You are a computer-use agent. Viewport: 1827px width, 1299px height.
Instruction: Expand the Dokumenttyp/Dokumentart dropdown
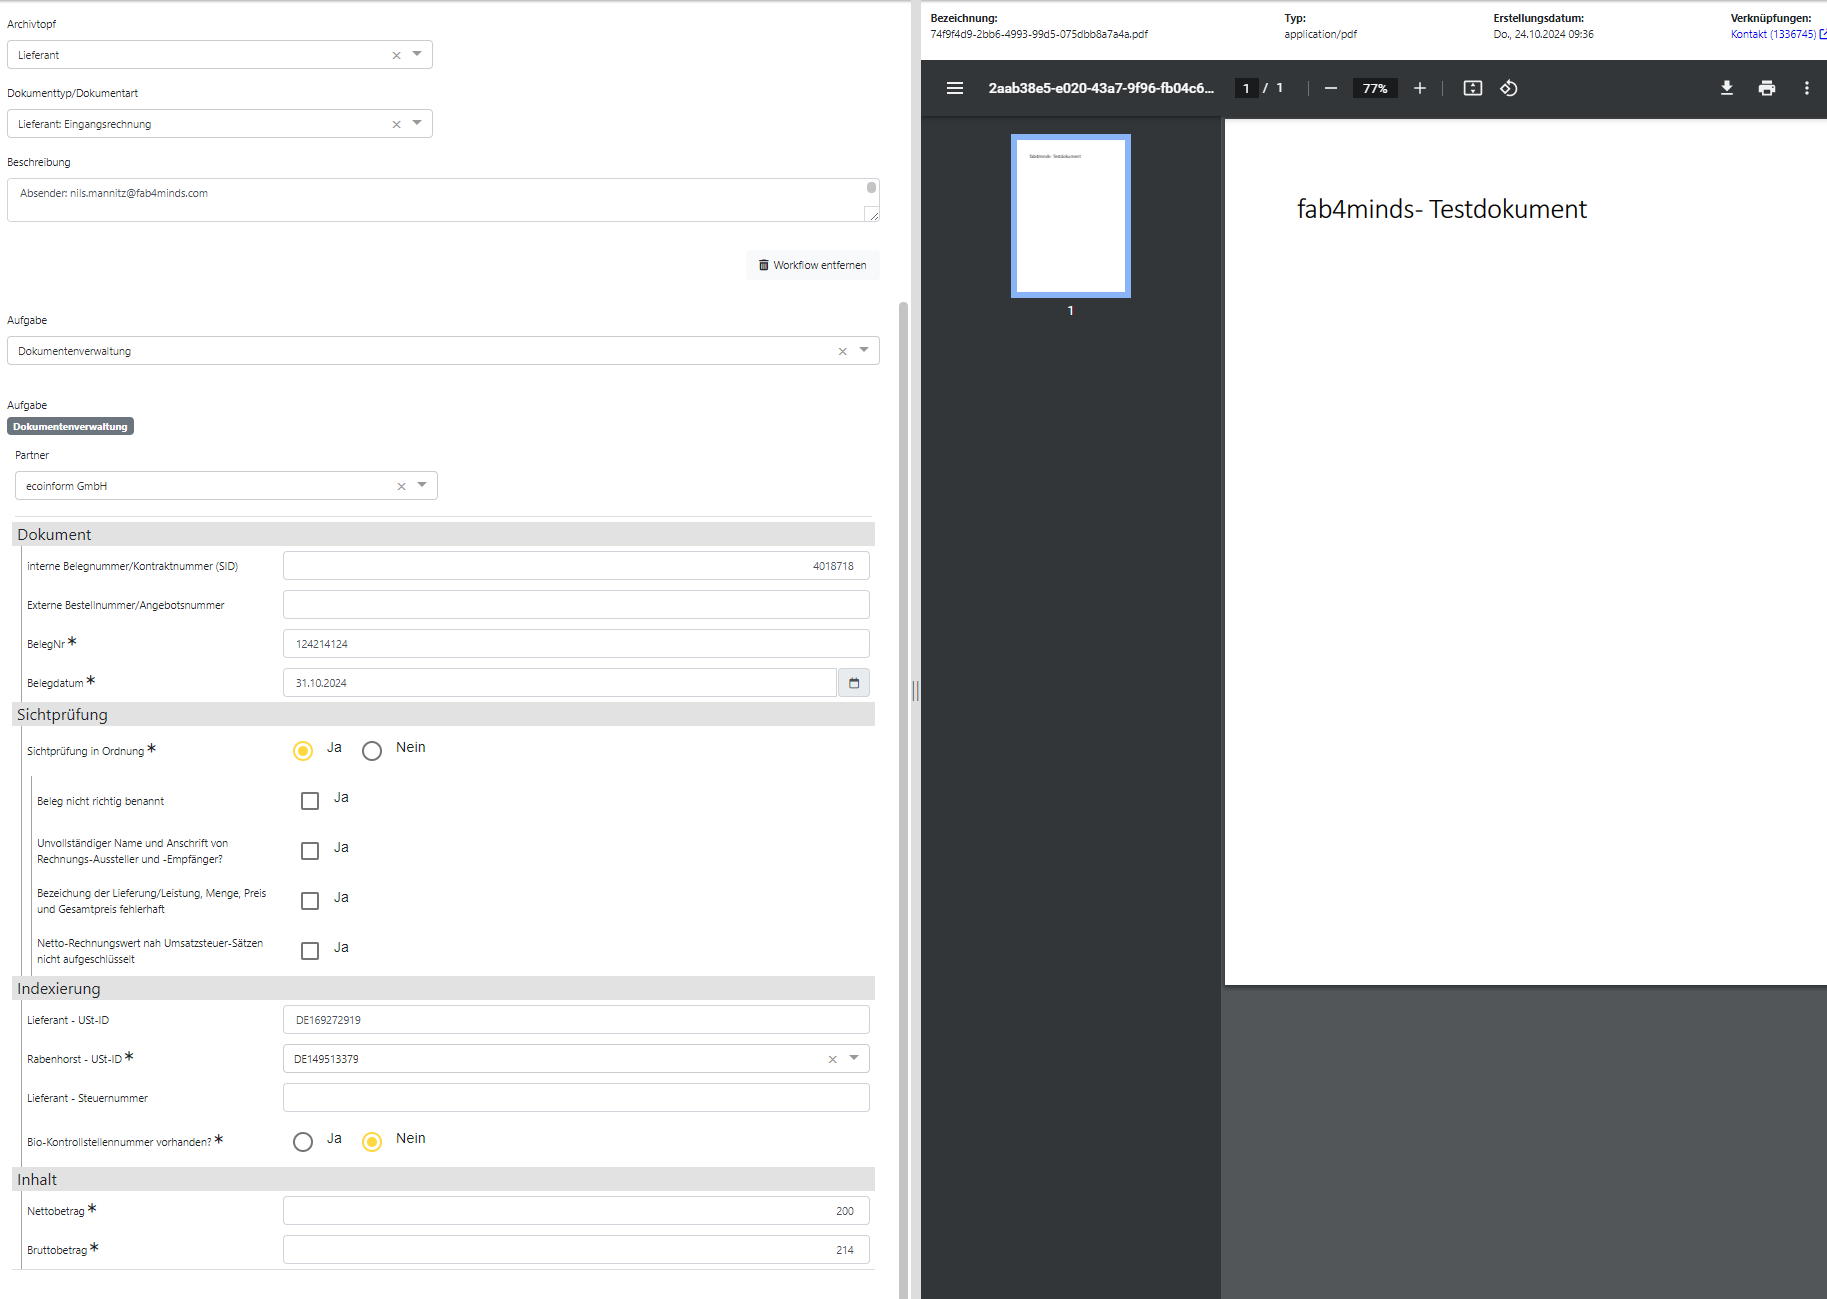click(x=417, y=123)
